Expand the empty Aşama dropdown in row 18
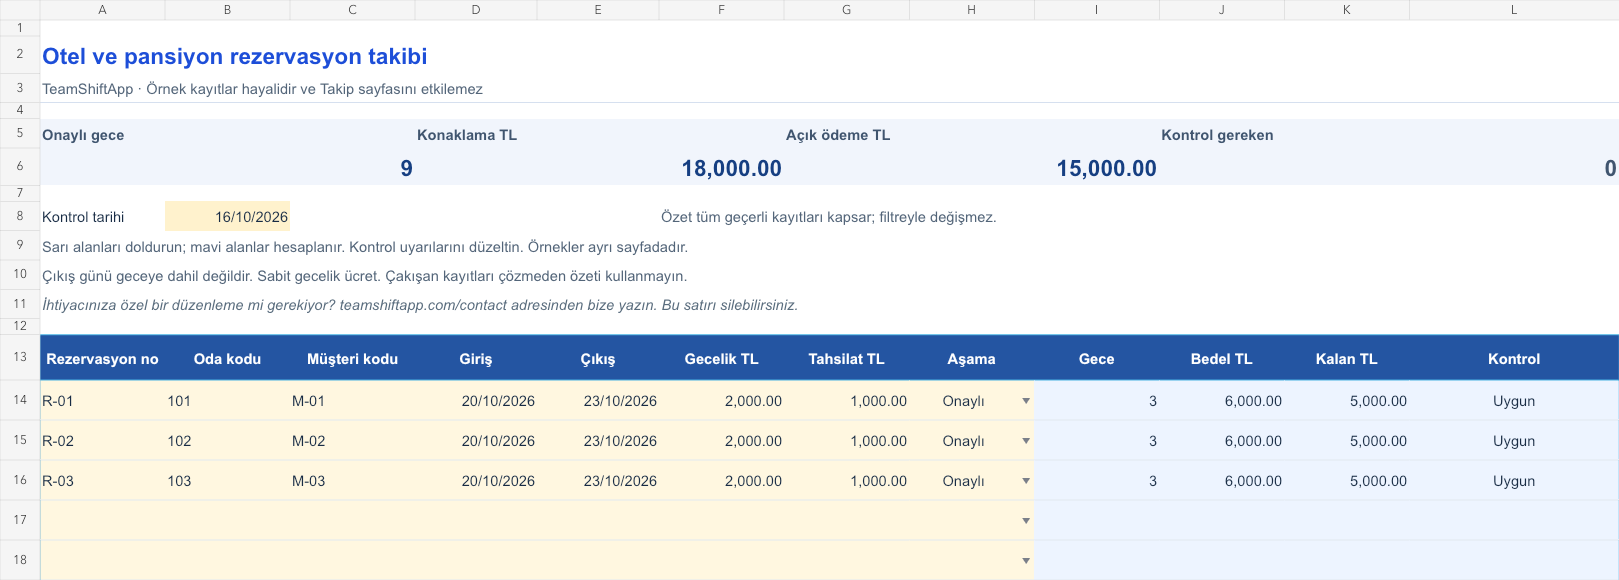 [1026, 561]
